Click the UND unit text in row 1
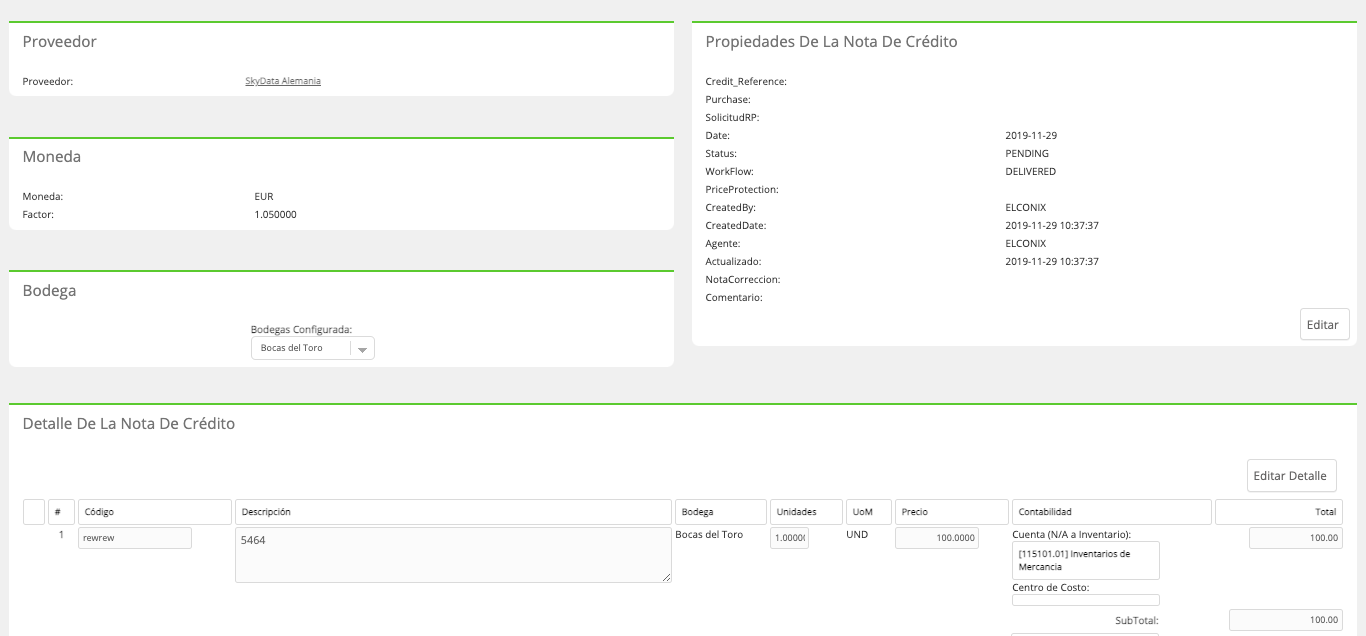This screenshot has height=636, width=1366. pyautogui.click(x=856, y=535)
